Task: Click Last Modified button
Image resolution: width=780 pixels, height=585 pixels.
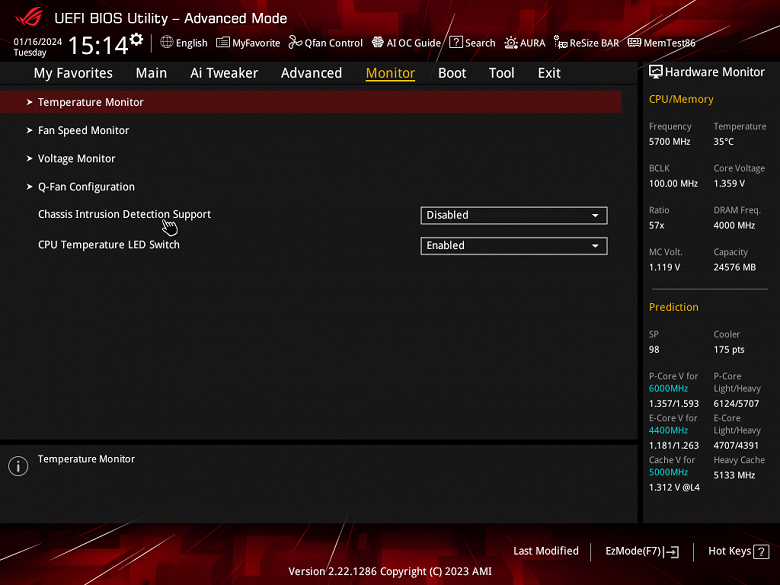Action: click(x=546, y=551)
